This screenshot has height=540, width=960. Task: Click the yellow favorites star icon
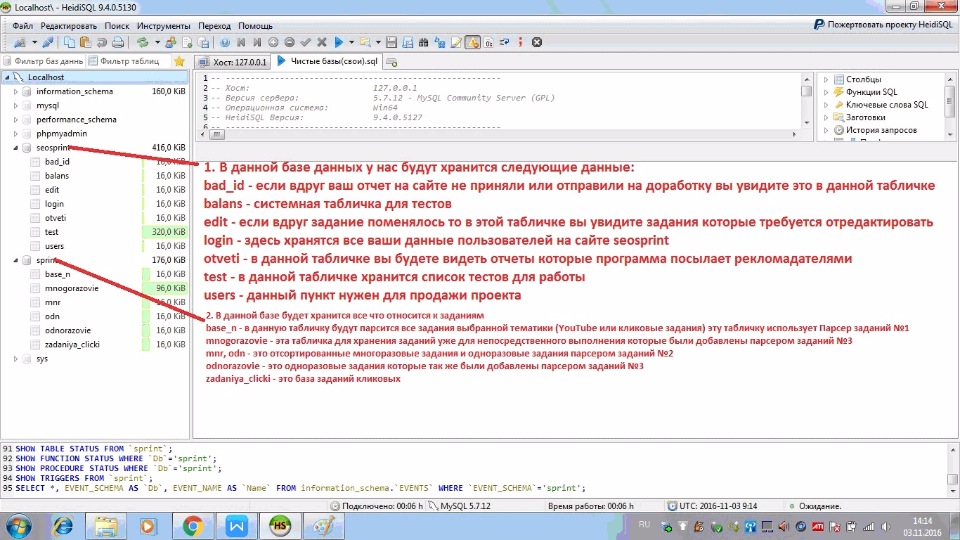[x=179, y=61]
